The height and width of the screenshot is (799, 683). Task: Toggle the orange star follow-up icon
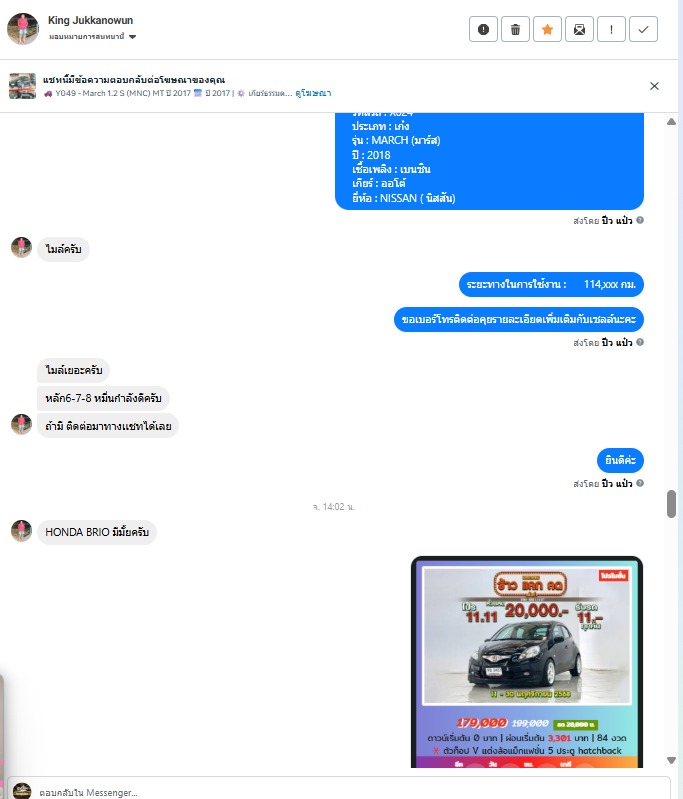pos(547,29)
